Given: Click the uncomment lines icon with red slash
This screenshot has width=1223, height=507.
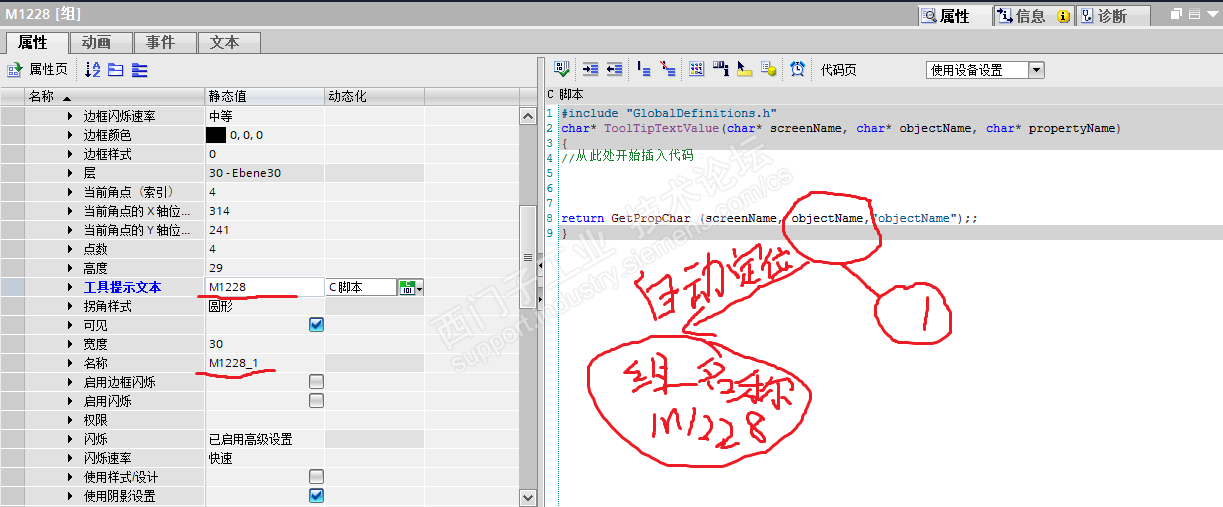Looking at the screenshot, I should click(667, 69).
